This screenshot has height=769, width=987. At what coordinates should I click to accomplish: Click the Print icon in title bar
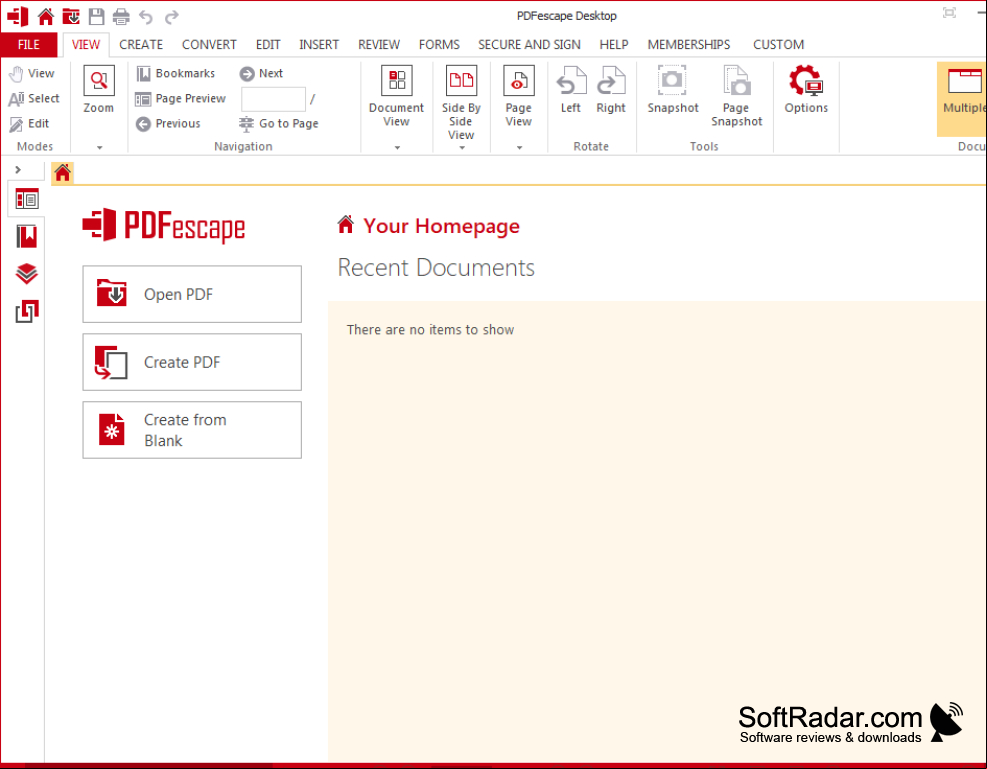121,16
